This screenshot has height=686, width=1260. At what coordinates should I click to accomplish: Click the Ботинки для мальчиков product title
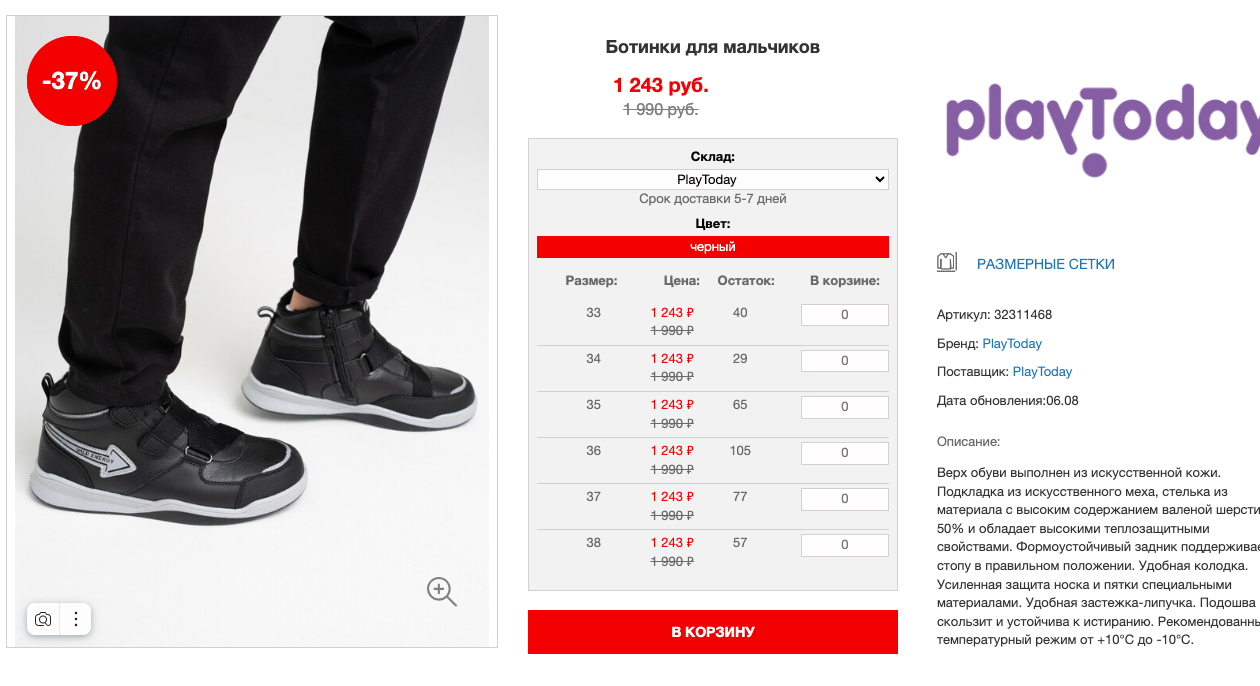click(x=713, y=47)
